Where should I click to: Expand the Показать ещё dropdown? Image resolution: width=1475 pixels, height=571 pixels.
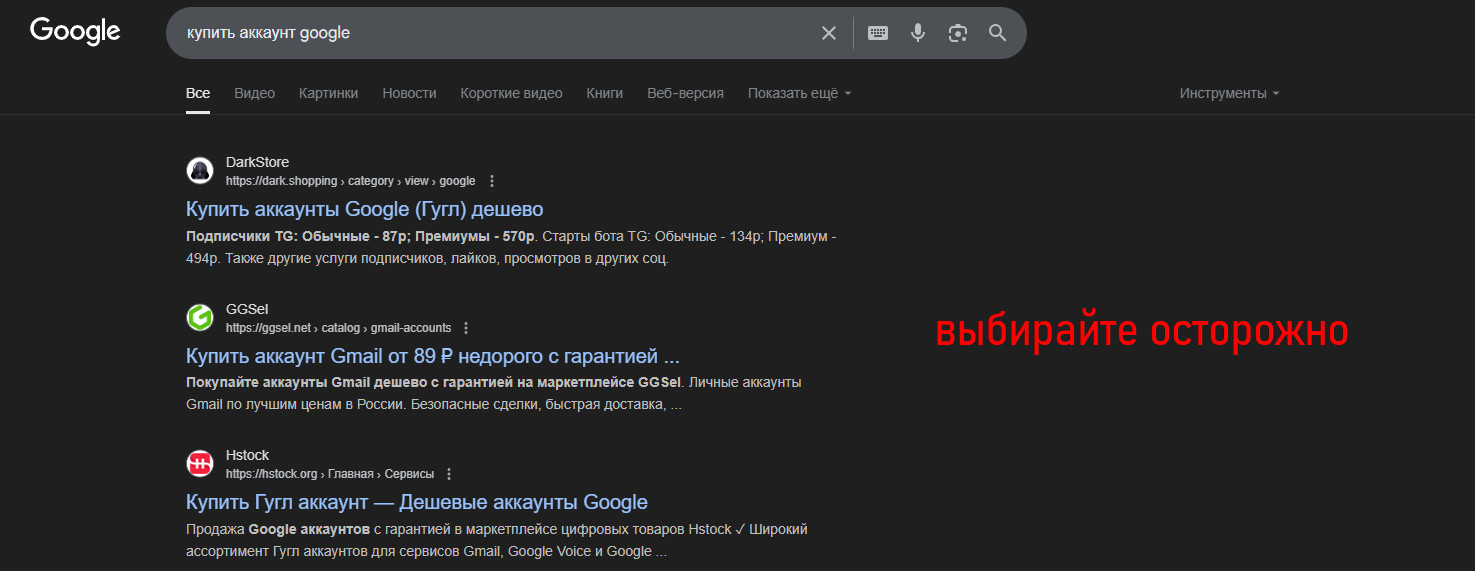tap(799, 93)
